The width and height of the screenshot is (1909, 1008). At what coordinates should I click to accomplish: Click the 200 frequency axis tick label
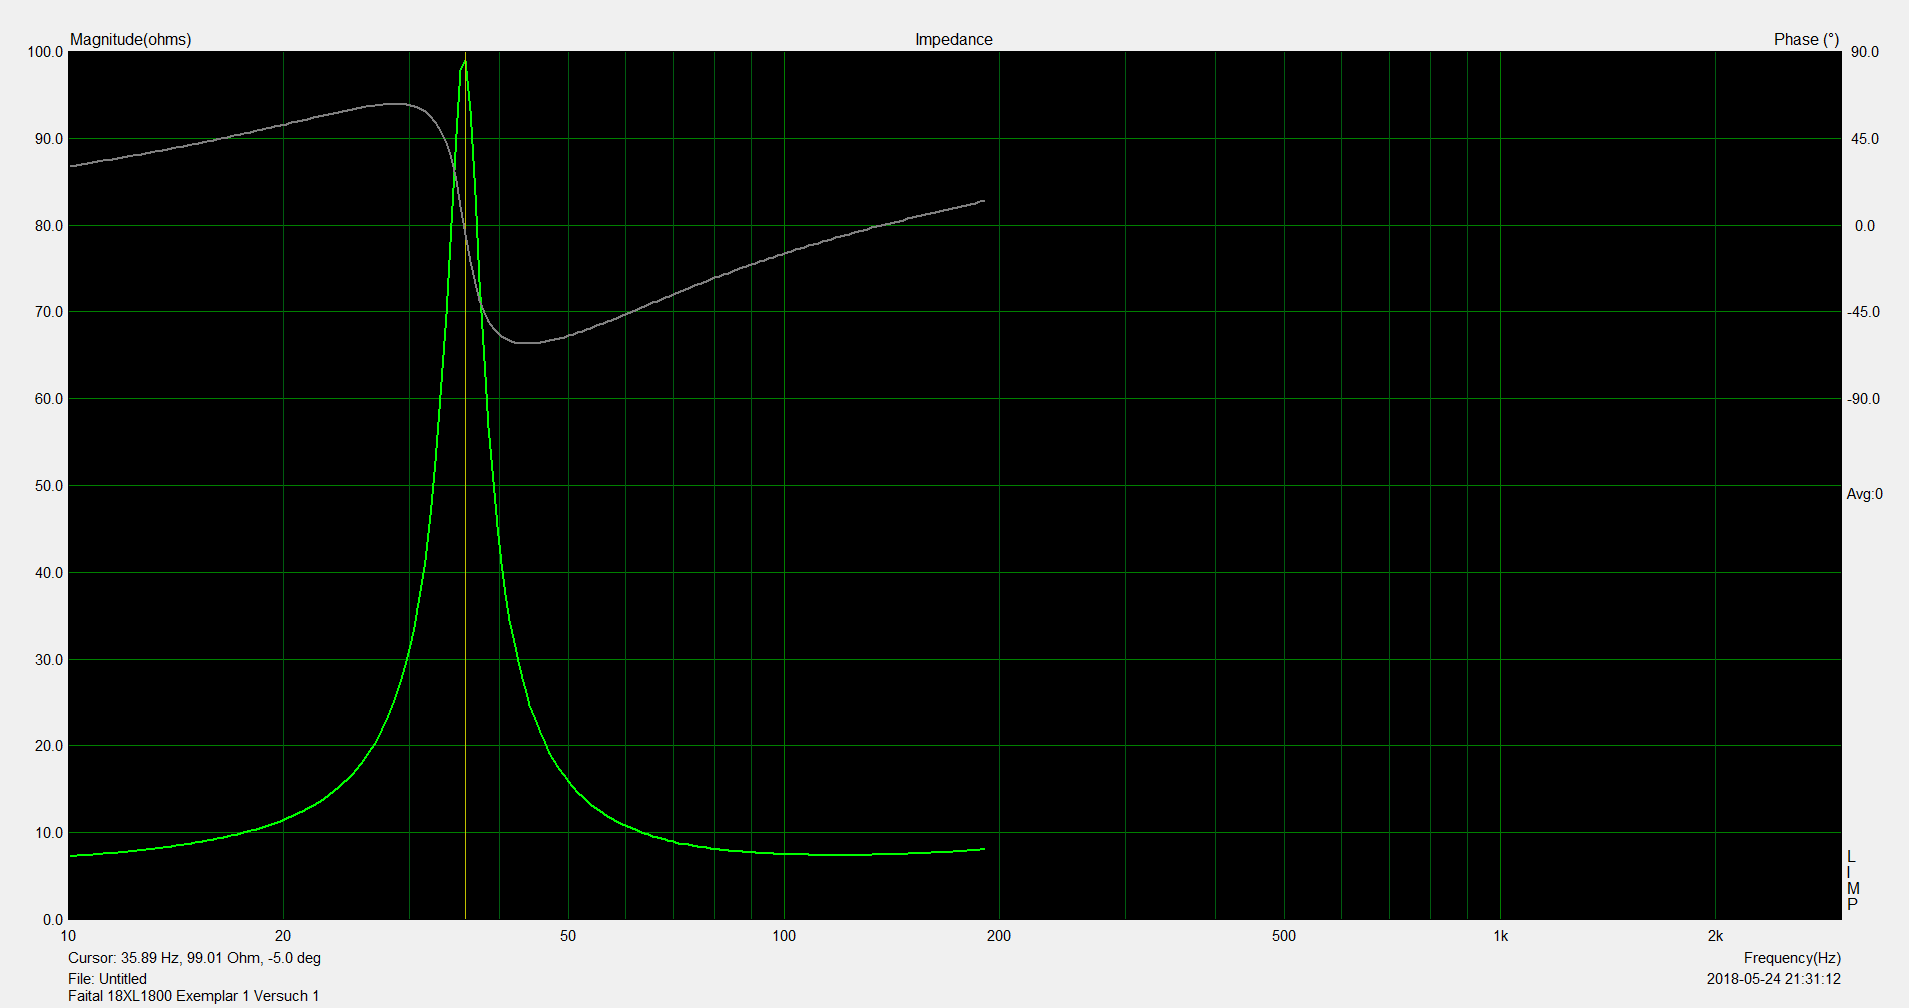click(x=998, y=936)
